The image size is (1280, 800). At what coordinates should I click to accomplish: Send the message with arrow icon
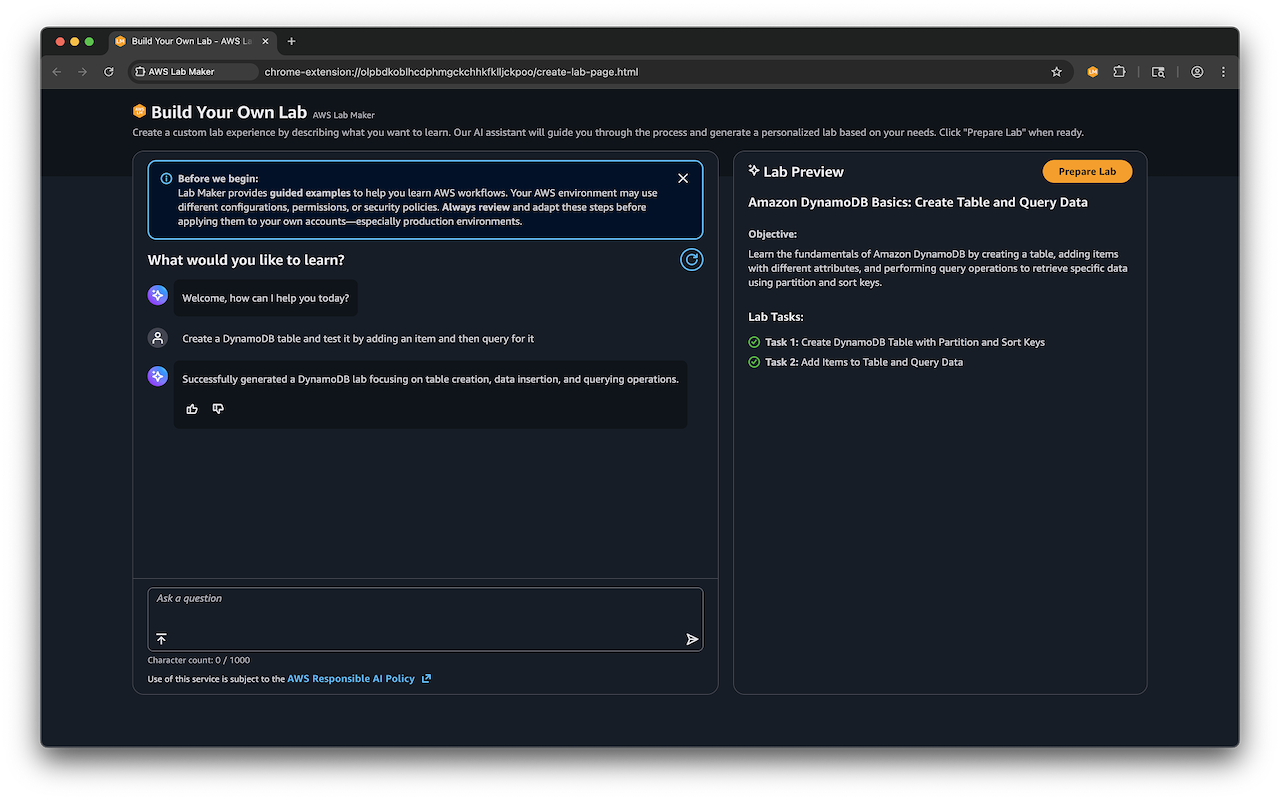692,639
